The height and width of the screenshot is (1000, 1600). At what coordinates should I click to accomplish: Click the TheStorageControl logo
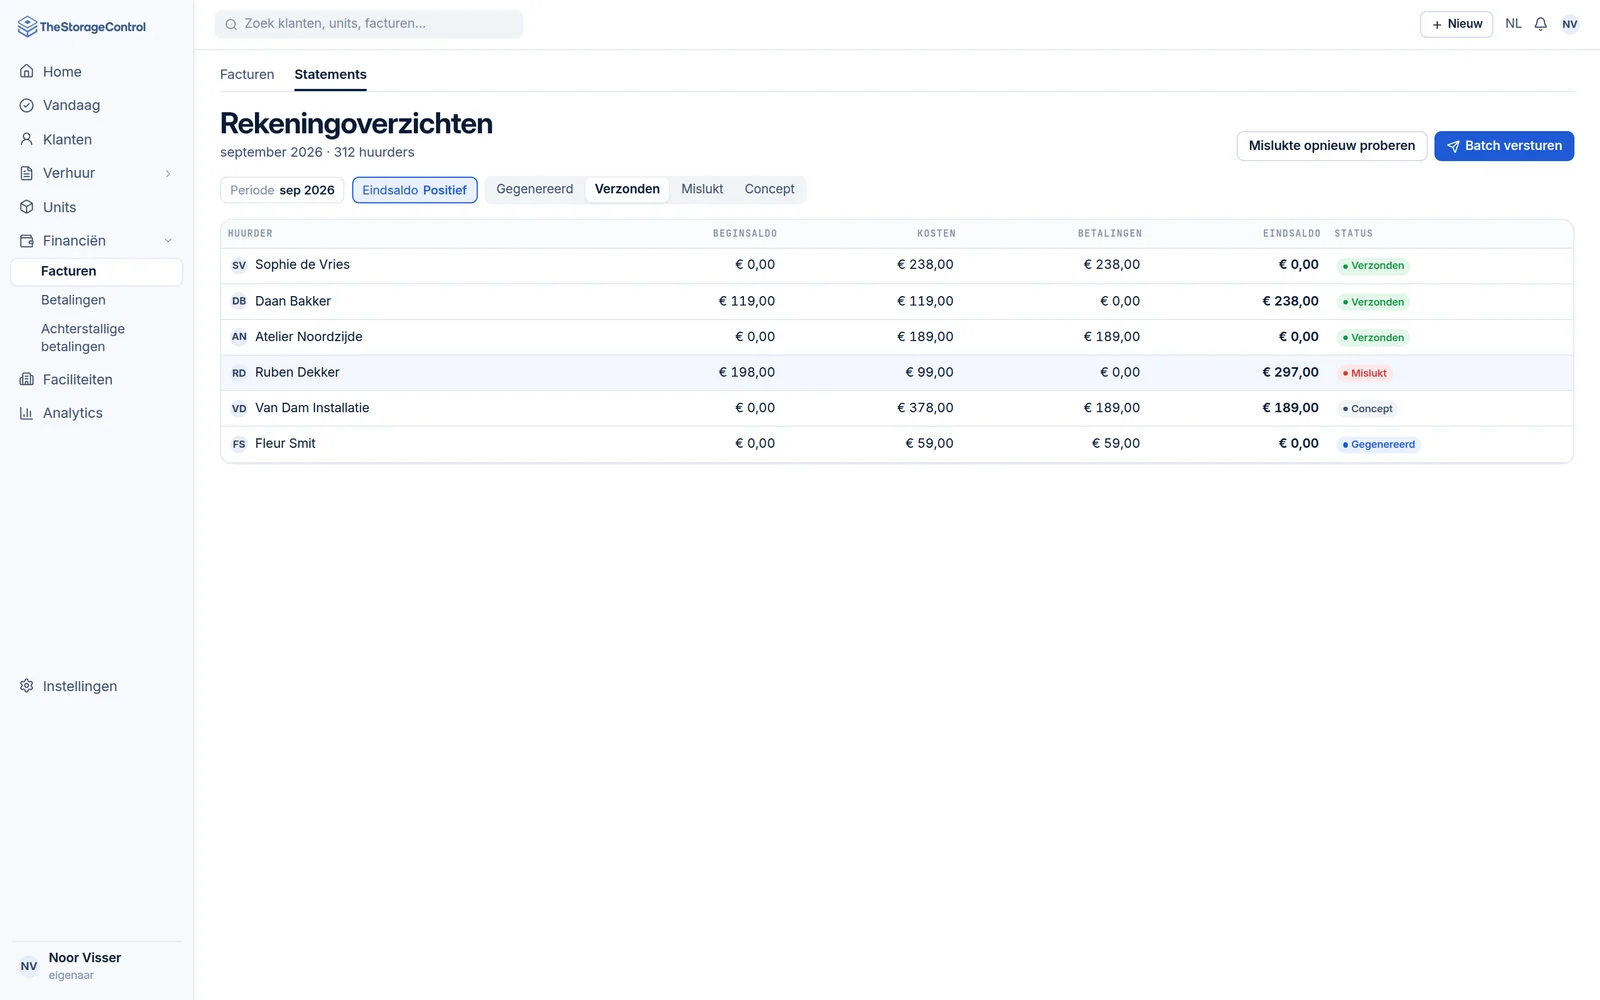point(82,27)
